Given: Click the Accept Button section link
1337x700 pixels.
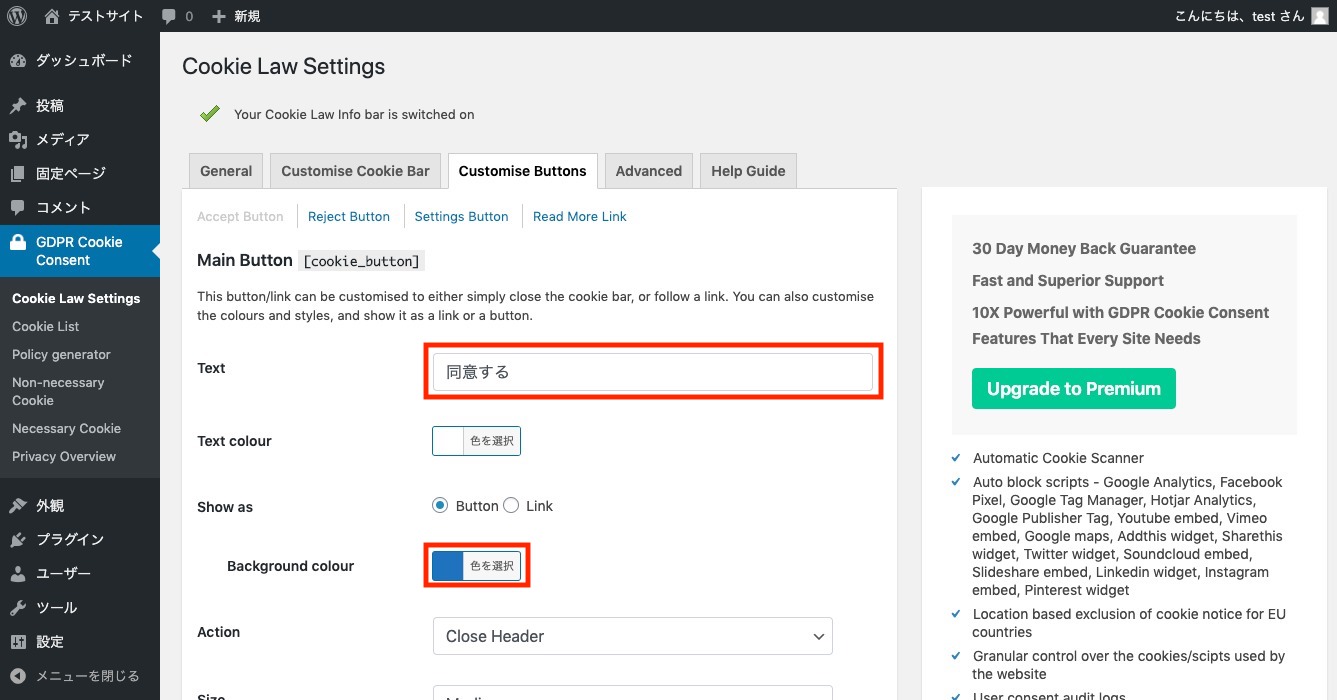Looking at the screenshot, I should [240, 216].
